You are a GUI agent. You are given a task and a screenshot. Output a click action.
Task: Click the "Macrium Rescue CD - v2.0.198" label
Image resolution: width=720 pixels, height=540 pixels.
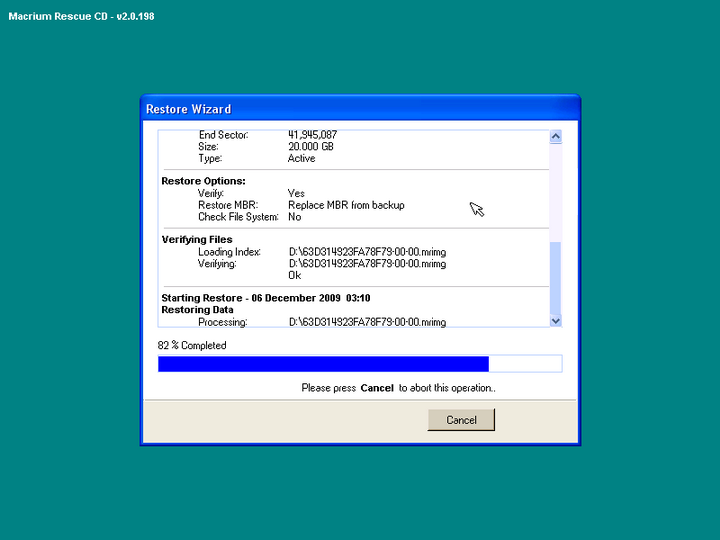[x=81, y=16]
